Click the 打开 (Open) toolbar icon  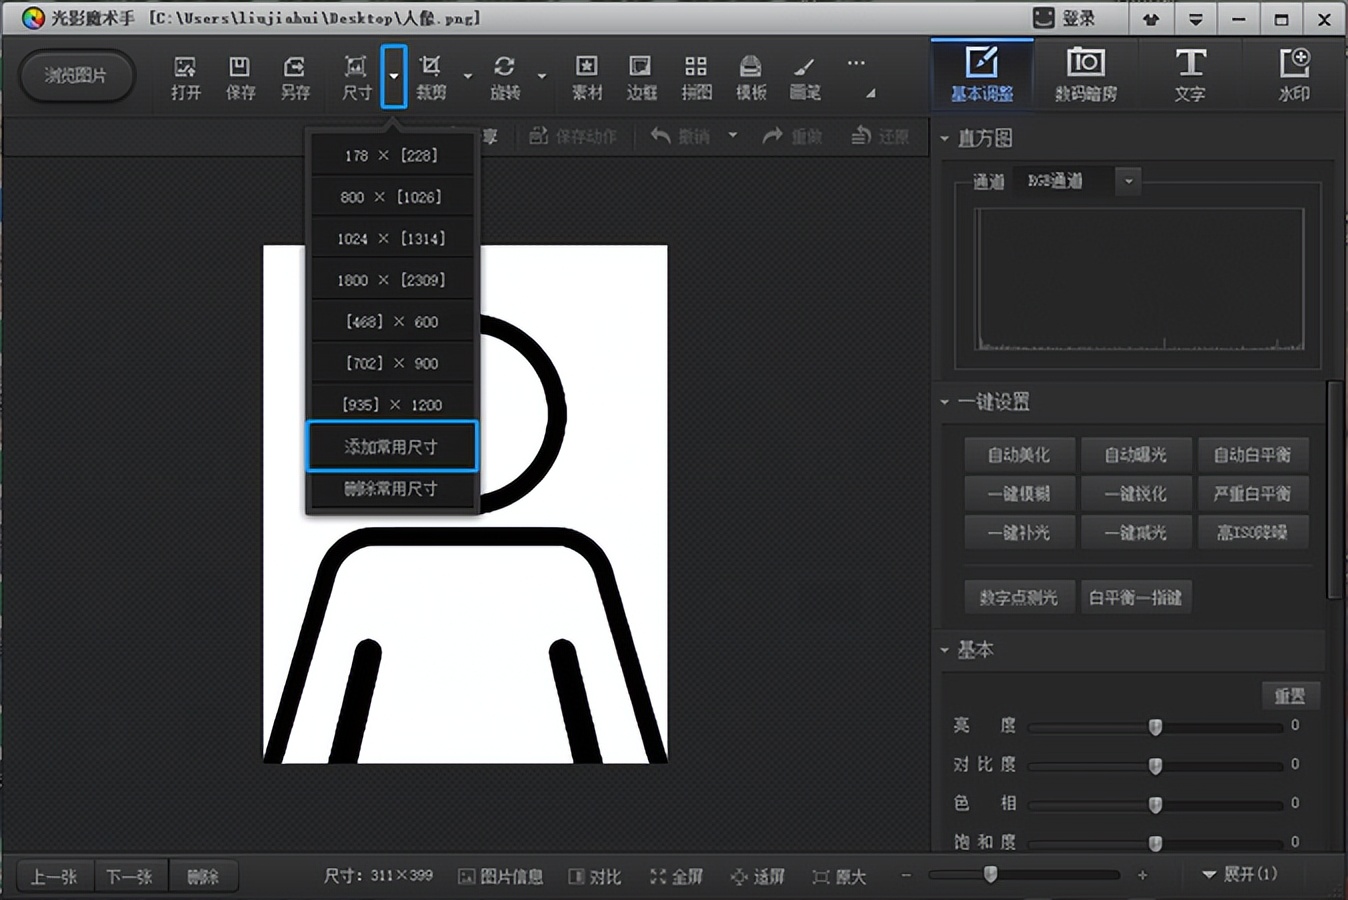185,77
